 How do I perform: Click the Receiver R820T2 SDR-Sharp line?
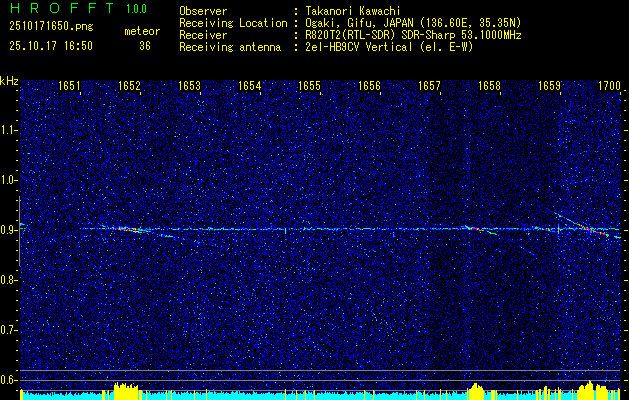(411, 35)
